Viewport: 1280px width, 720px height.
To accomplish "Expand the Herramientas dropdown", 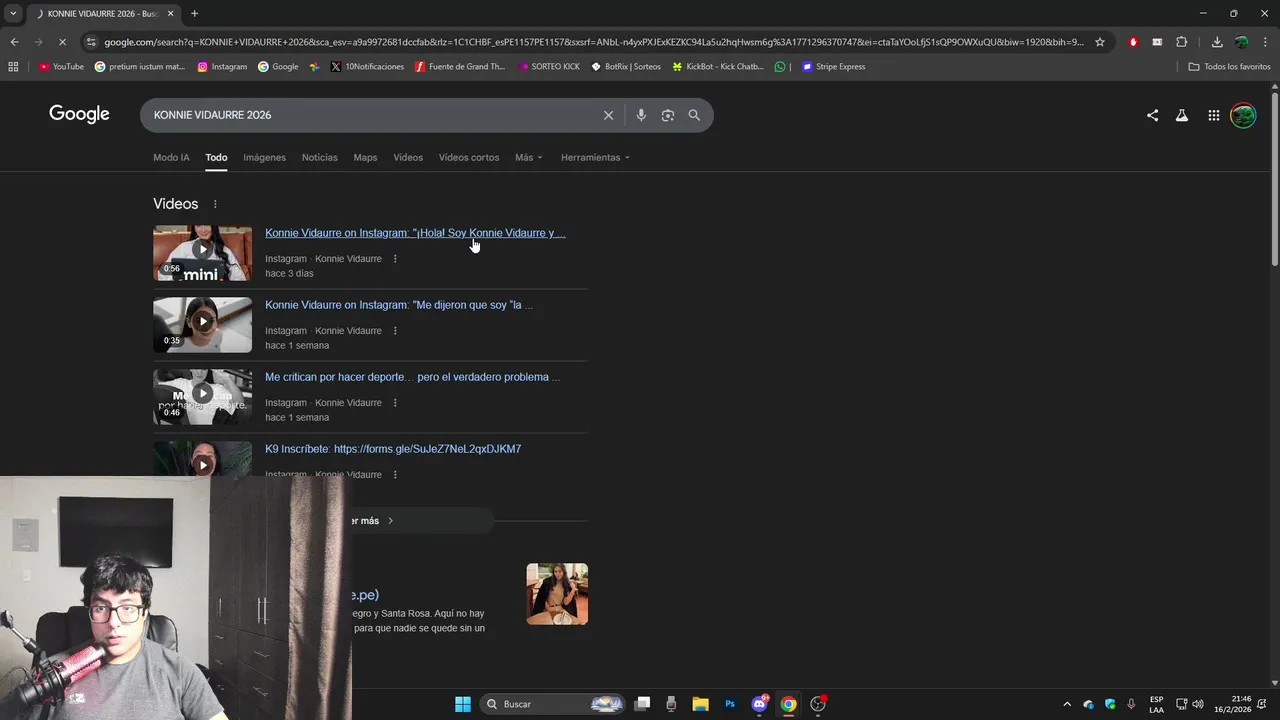I will coord(595,158).
